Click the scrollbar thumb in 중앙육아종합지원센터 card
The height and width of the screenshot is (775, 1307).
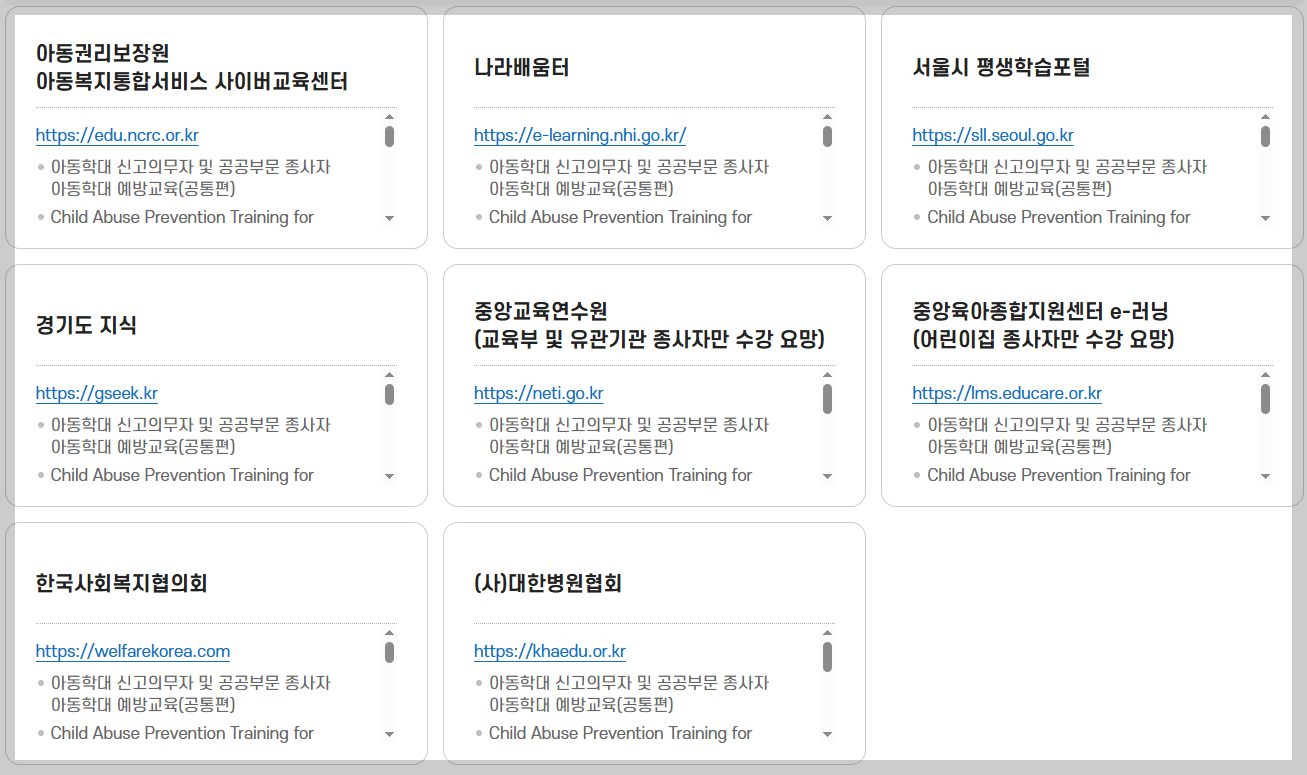click(x=1265, y=399)
